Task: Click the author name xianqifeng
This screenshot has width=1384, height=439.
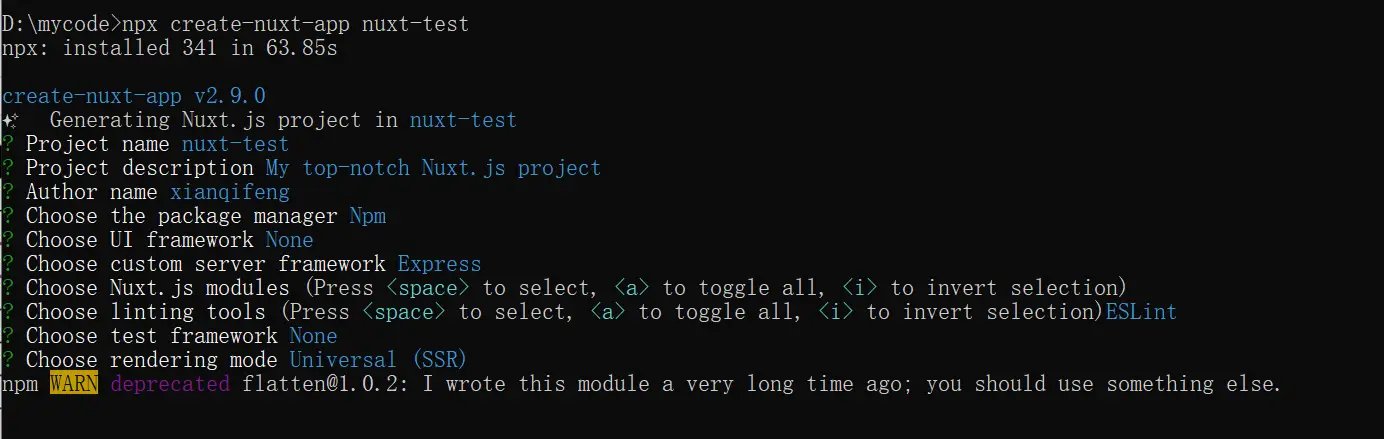Action: (x=229, y=192)
